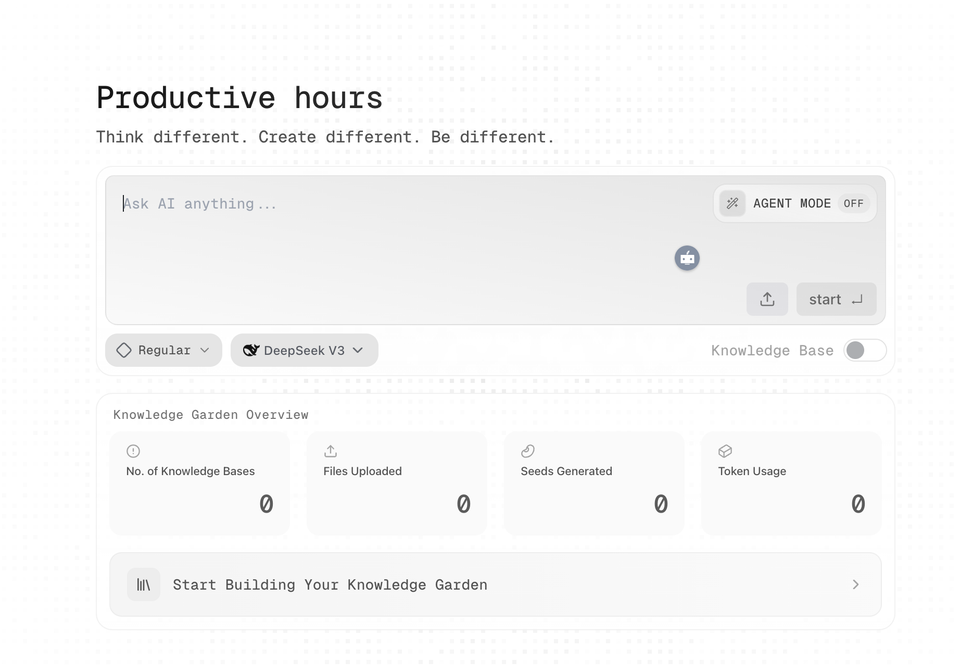Click the cube icon on Token Usage card
960x667 pixels.
click(725, 451)
